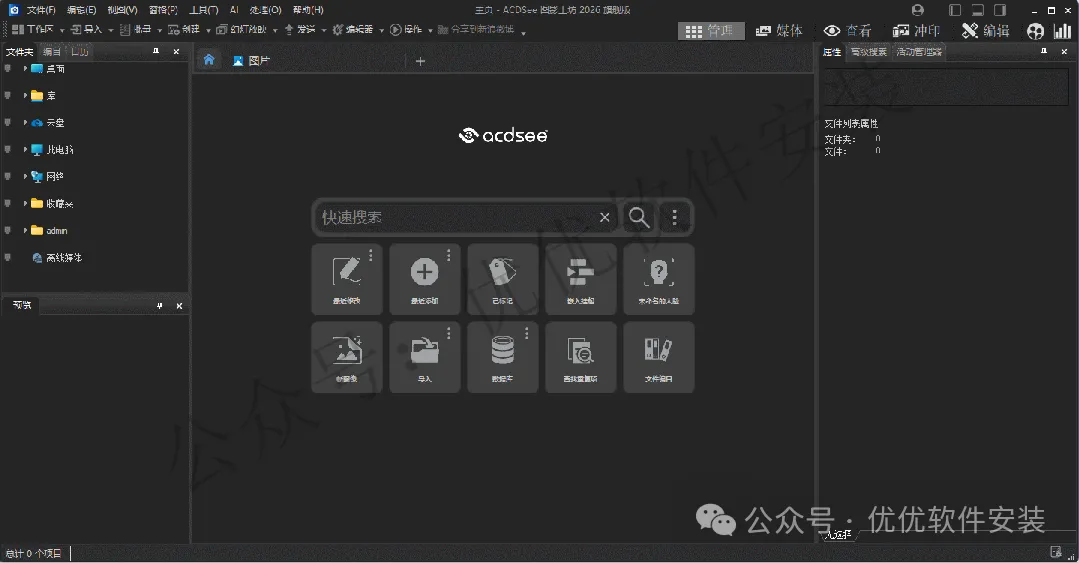Image resolution: width=1079 pixels, height=563 pixels.
Task: Click the magnifier search button
Action: click(639, 217)
